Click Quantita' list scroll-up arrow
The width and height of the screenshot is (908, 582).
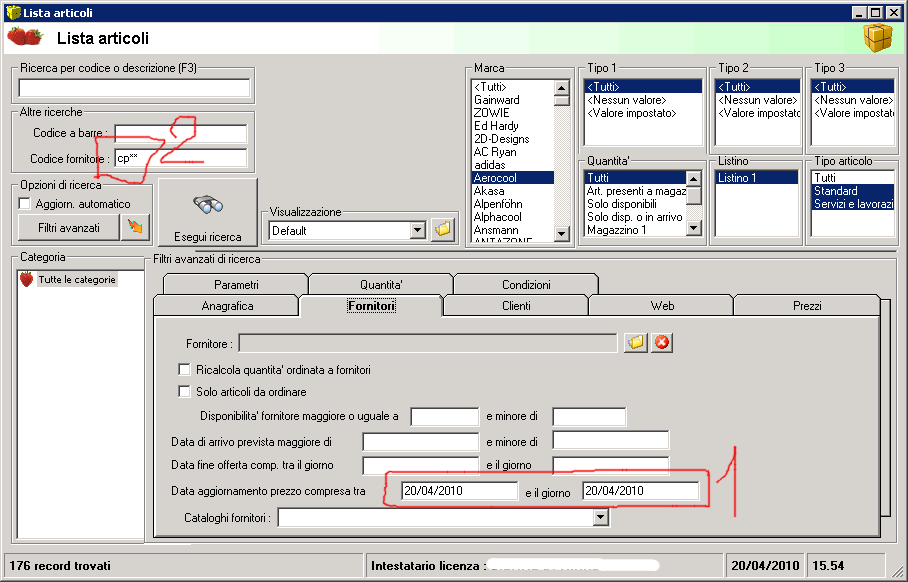pyautogui.click(x=693, y=178)
